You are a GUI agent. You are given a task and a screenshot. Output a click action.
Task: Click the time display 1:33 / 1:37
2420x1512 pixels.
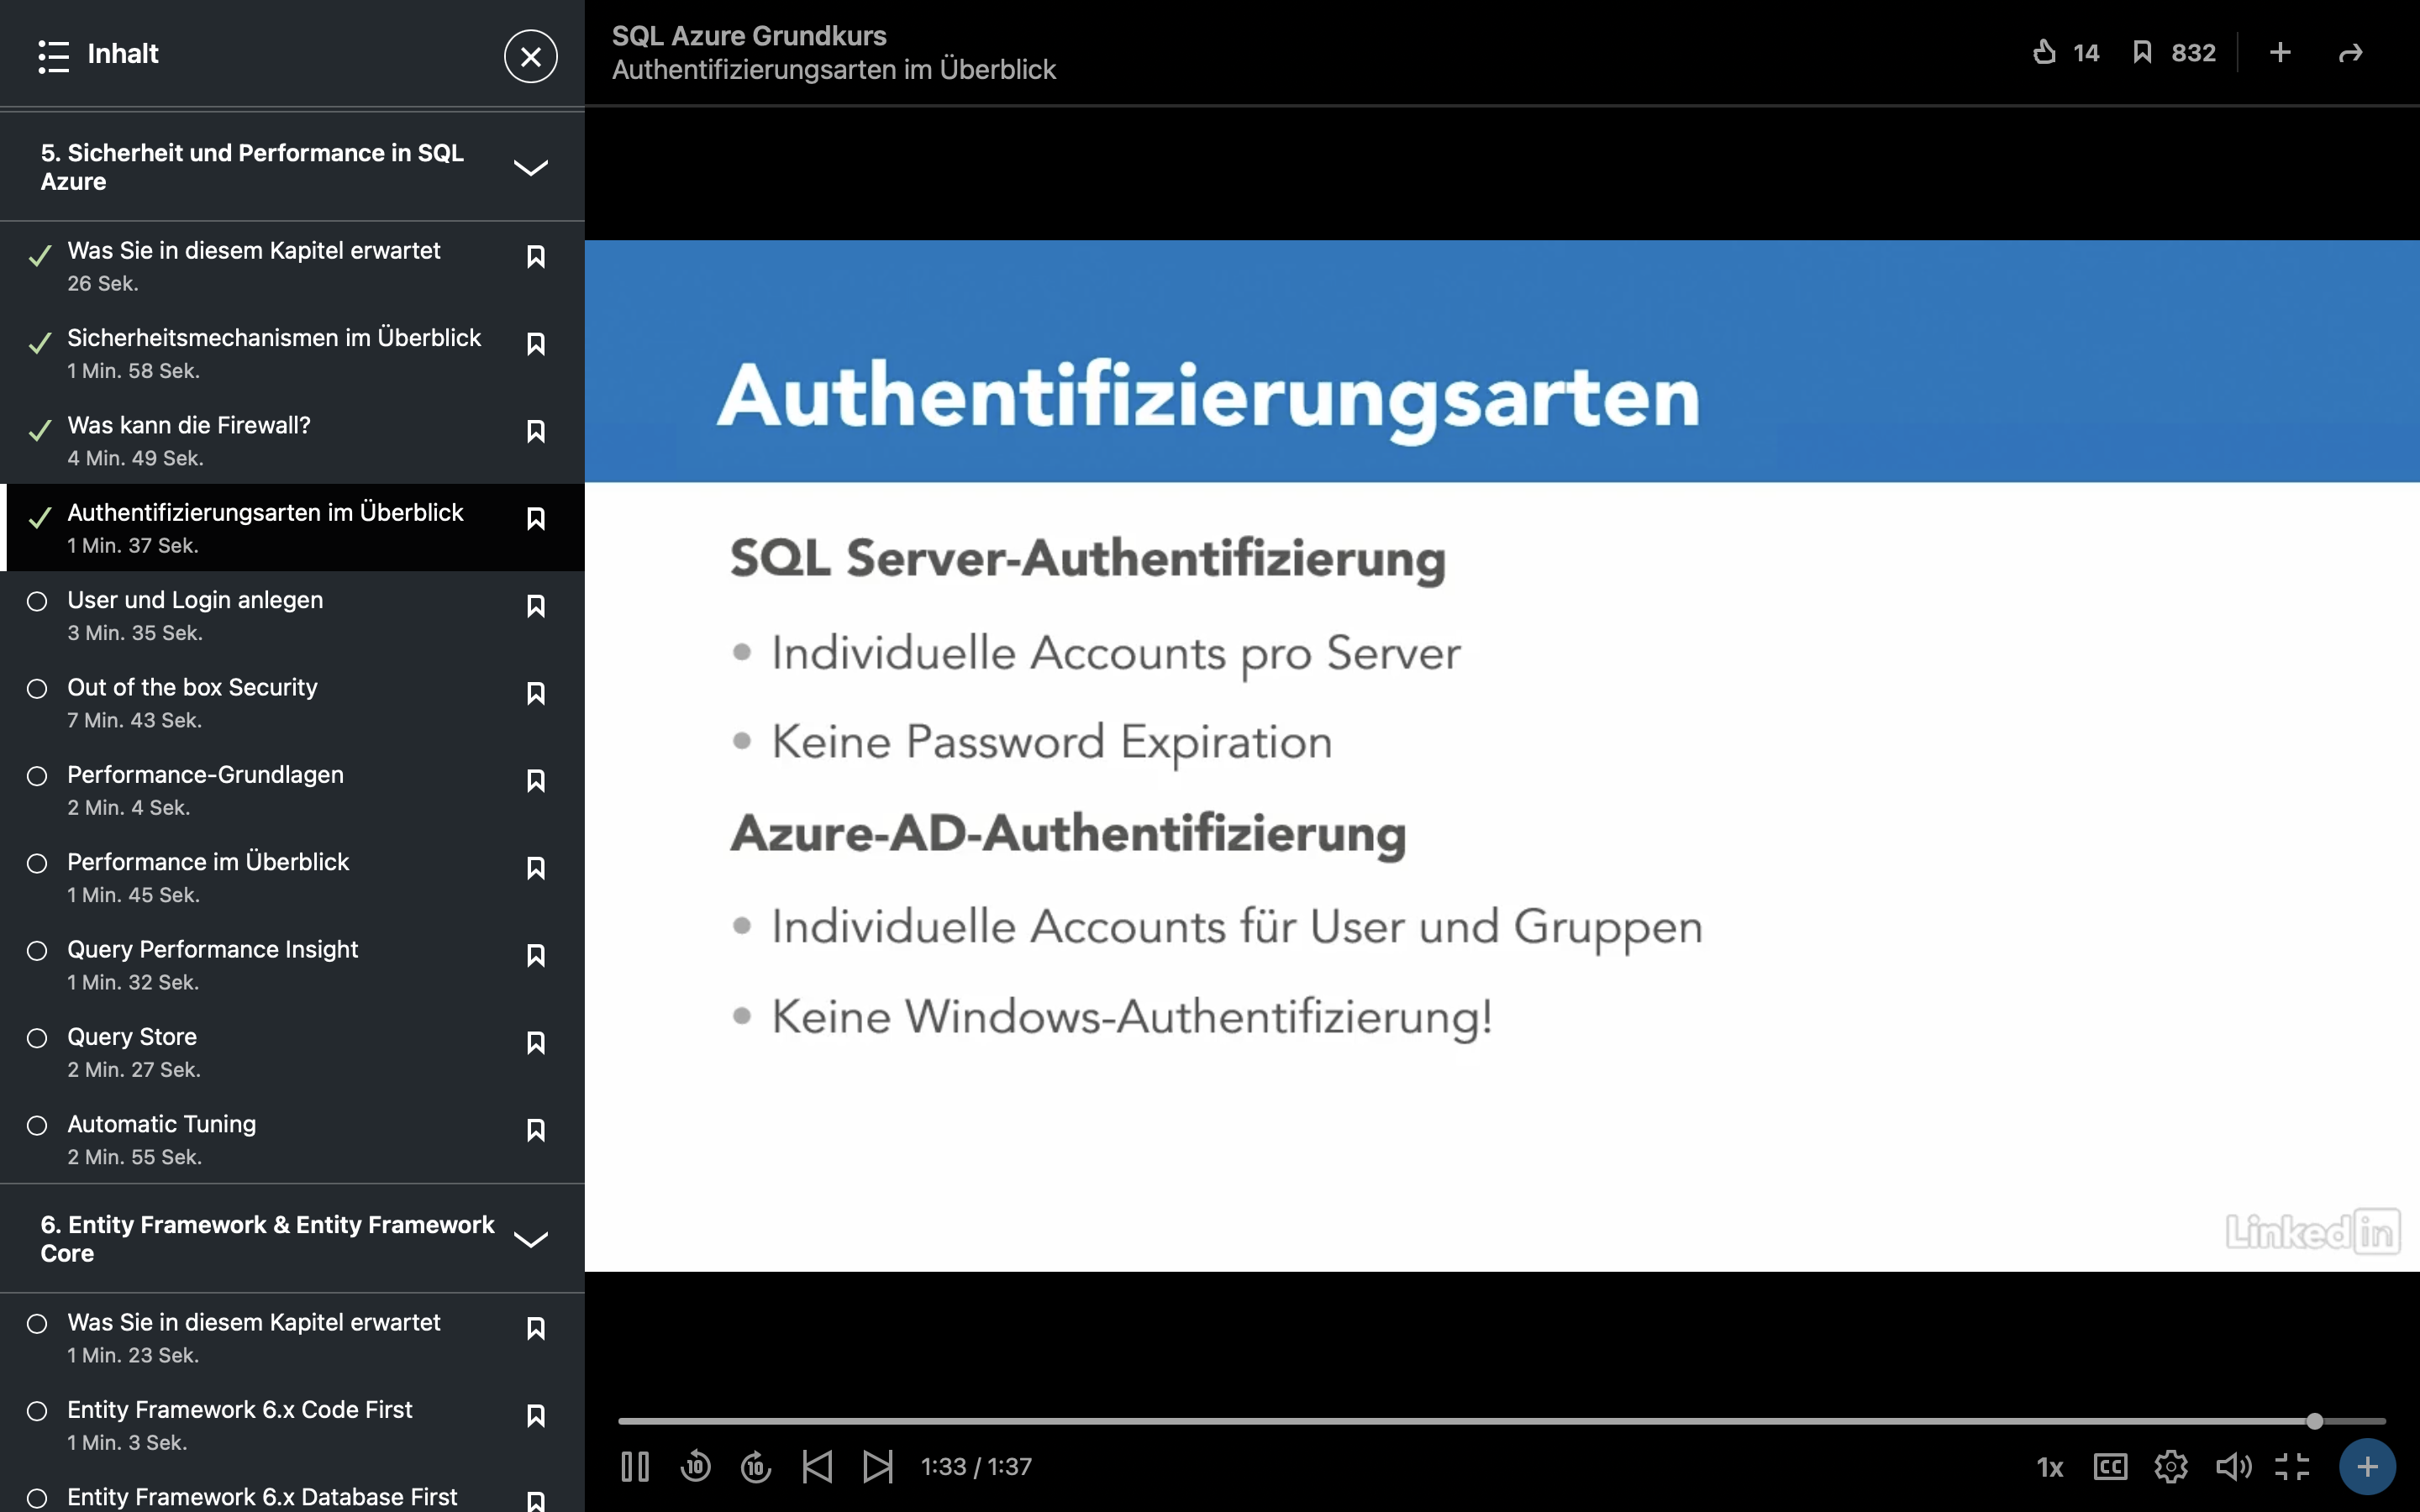(976, 1467)
